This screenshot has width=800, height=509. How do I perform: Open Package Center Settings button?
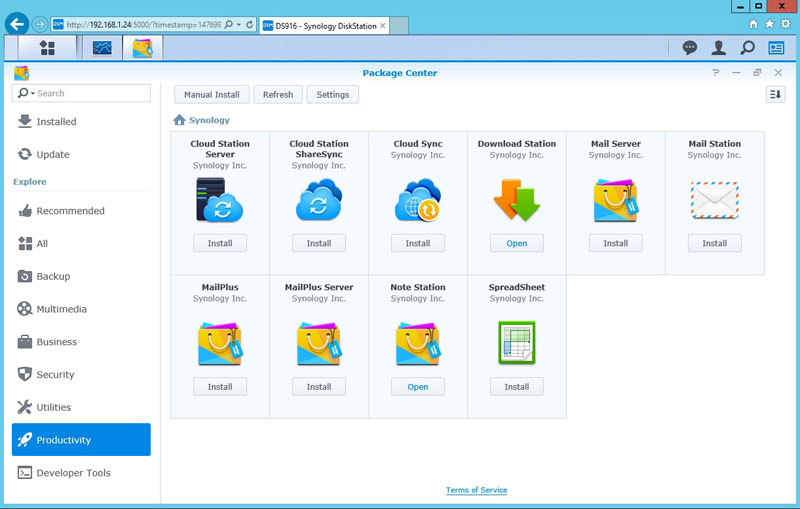tap(333, 94)
